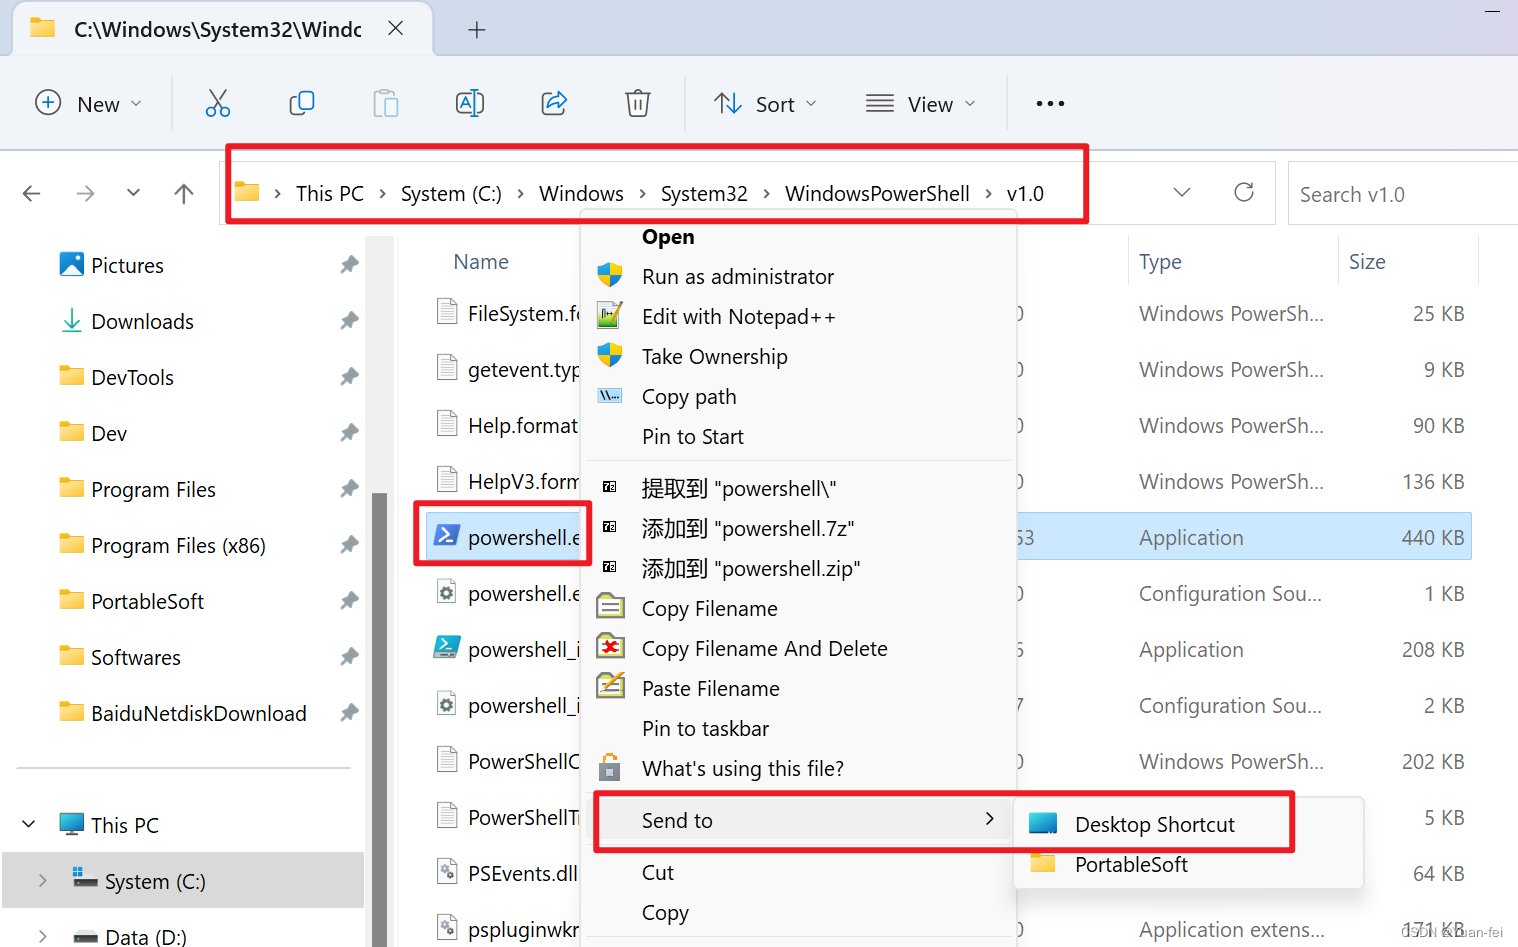Select the Softwares folder in sidebar
This screenshot has width=1518, height=947.
pos(136,657)
